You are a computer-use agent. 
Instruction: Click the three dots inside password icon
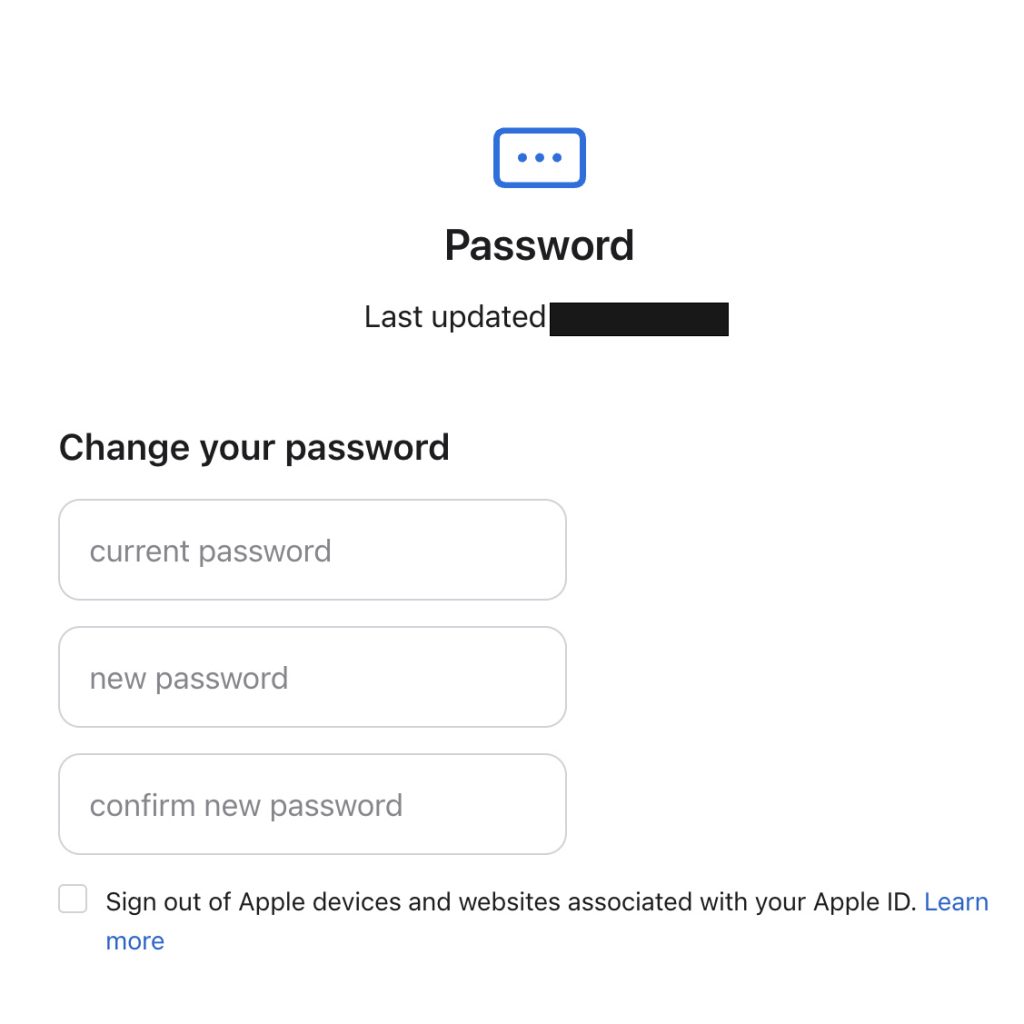(539, 157)
